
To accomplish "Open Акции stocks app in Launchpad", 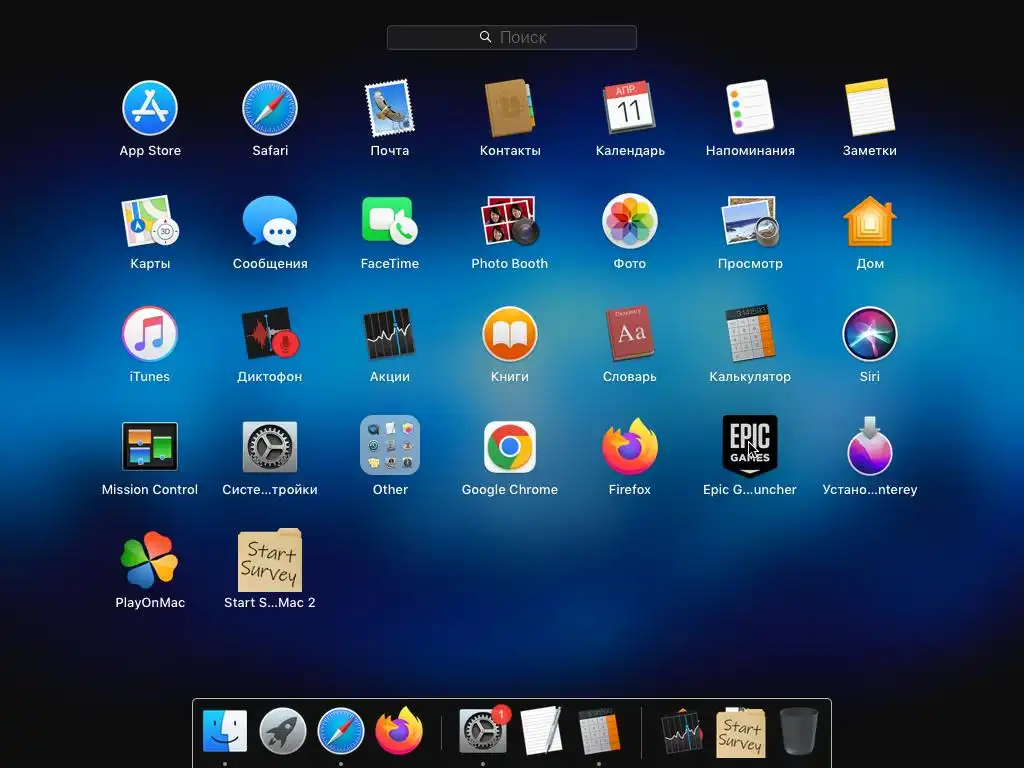I will pyautogui.click(x=390, y=334).
